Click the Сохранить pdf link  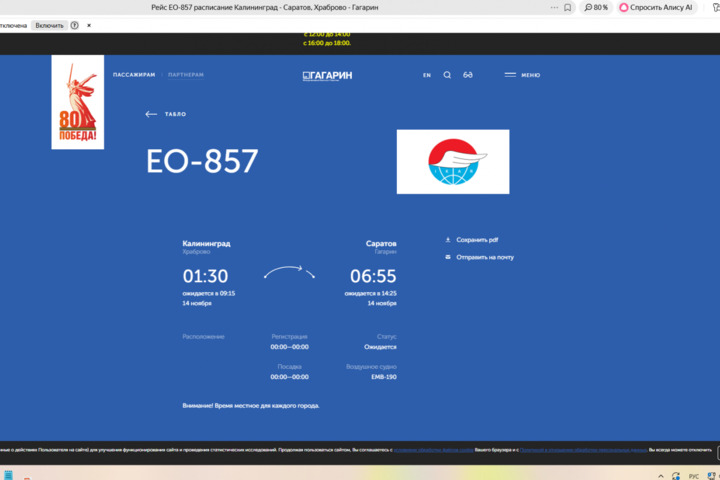point(477,240)
